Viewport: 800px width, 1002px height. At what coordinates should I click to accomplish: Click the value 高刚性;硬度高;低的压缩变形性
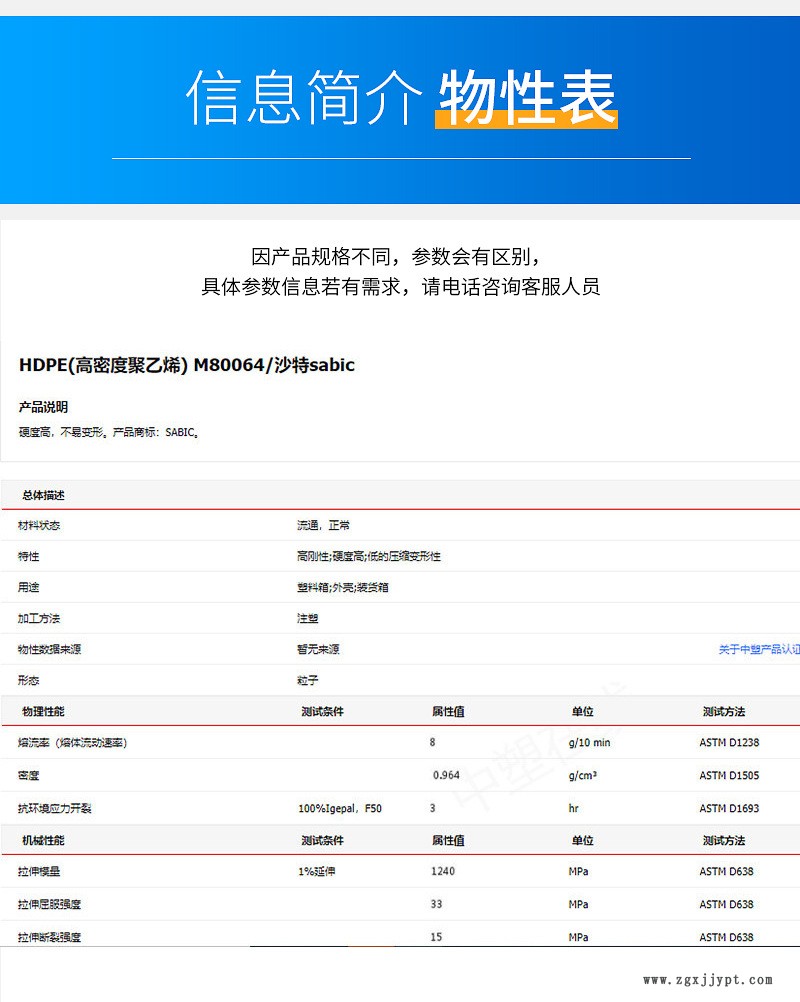point(369,557)
